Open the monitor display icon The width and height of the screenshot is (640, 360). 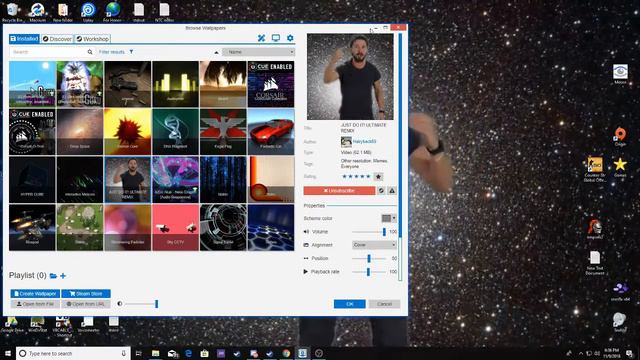276,38
